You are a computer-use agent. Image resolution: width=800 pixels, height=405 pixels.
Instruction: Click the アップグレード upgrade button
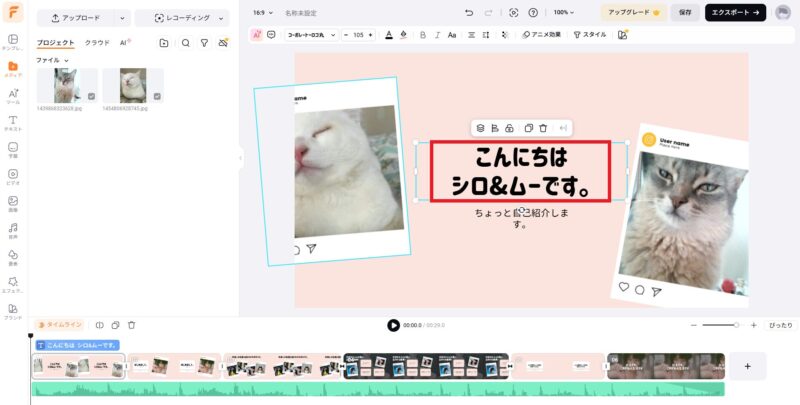point(635,12)
